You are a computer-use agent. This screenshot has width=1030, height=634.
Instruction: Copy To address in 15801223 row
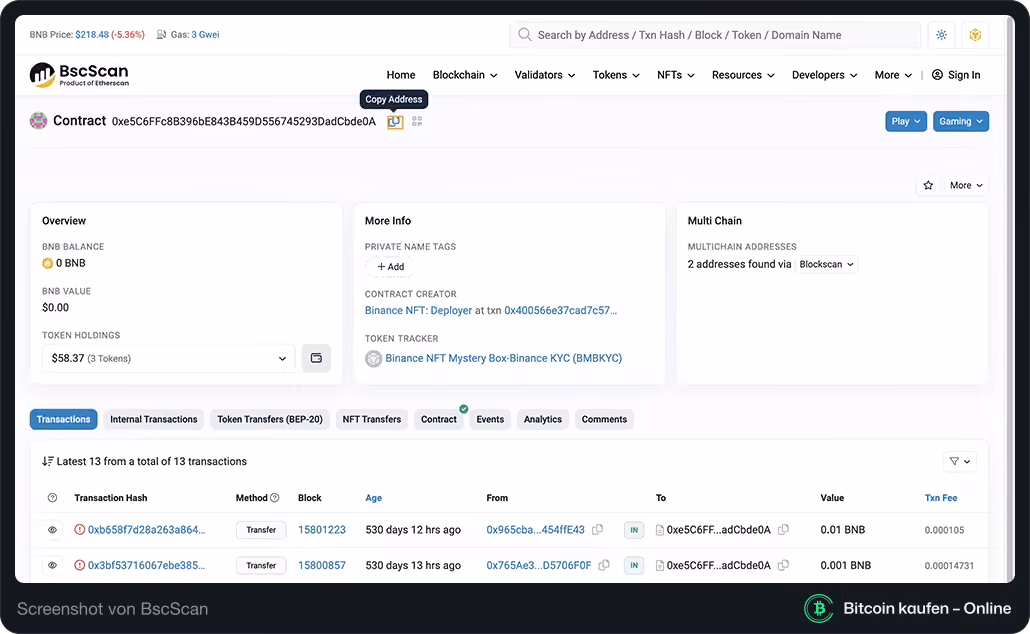coord(783,530)
